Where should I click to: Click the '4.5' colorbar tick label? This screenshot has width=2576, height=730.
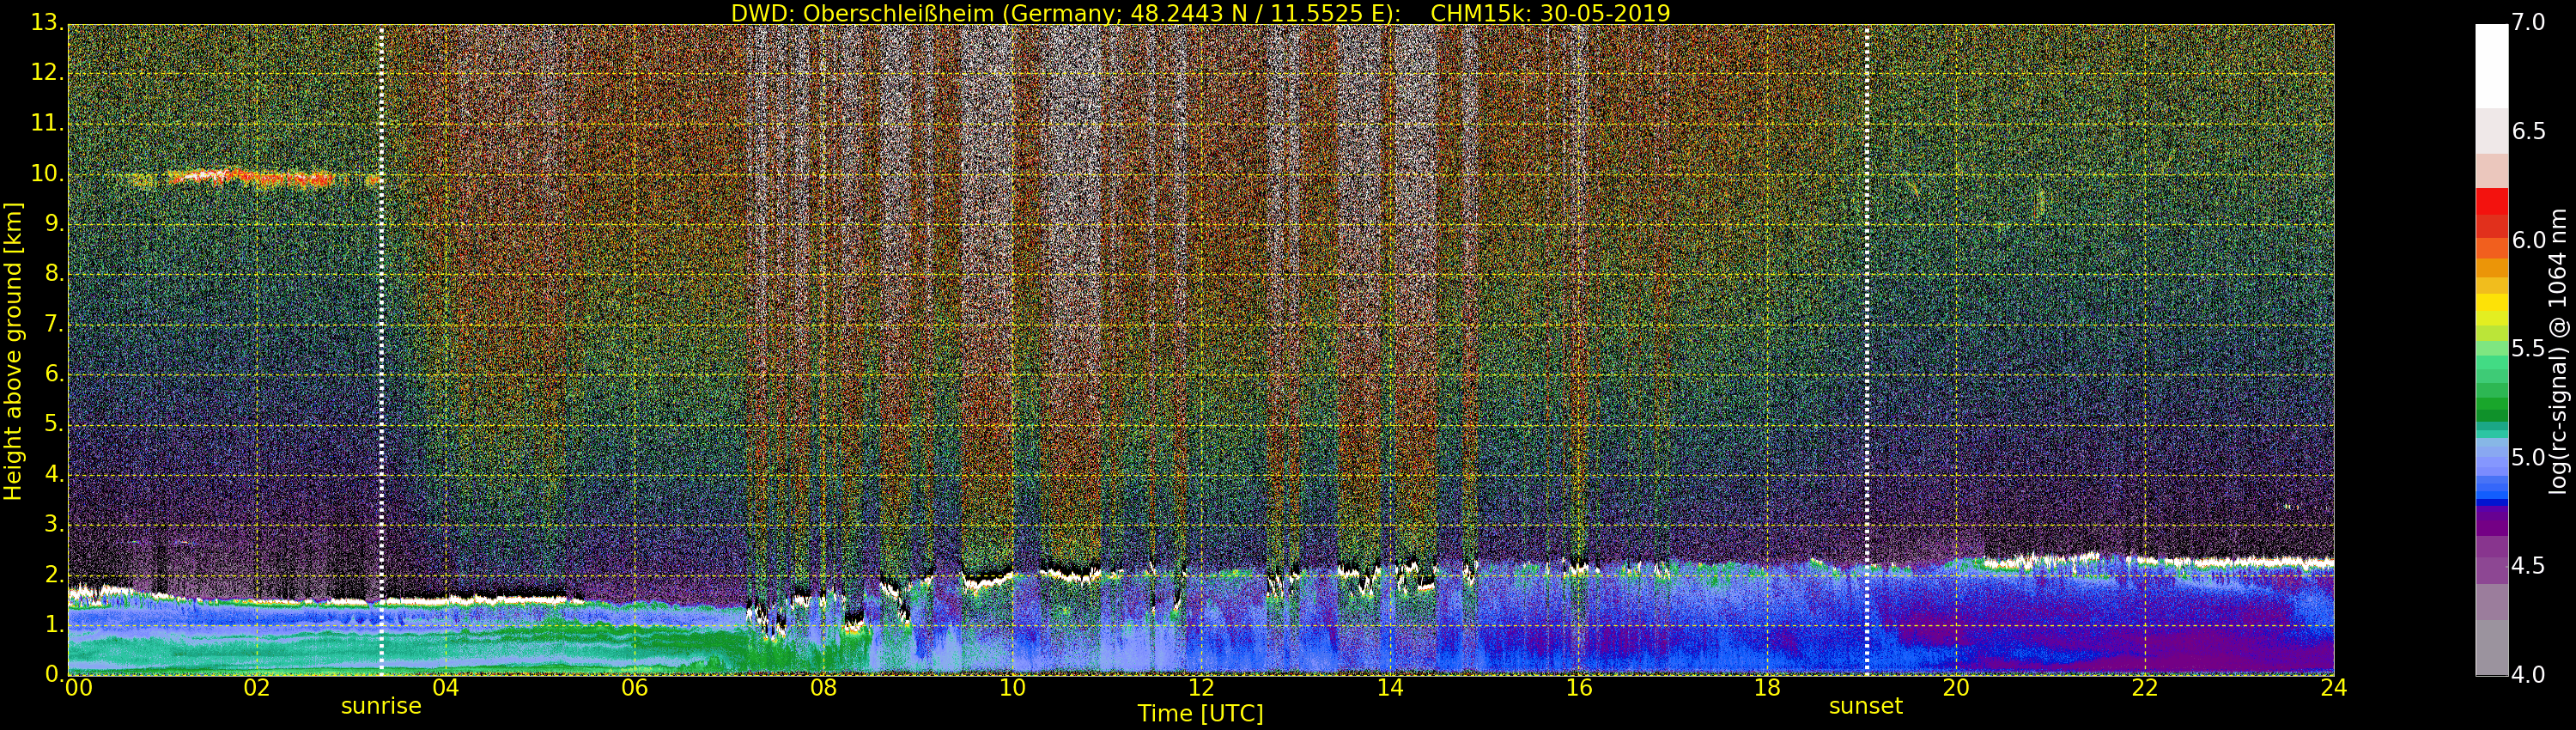click(x=2528, y=566)
